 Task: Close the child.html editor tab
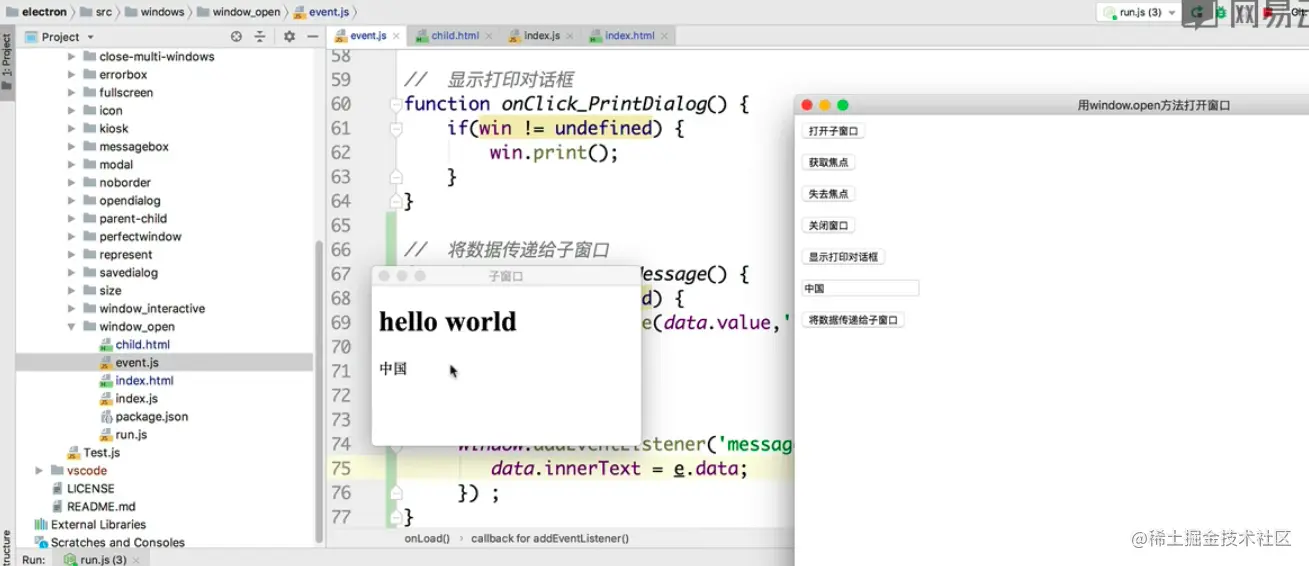coord(489,36)
